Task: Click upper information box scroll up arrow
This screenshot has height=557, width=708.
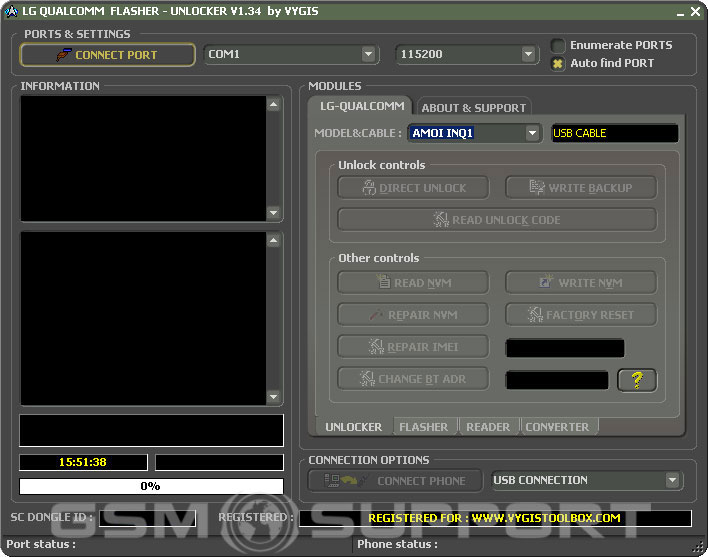Action: [x=273, y=105]
